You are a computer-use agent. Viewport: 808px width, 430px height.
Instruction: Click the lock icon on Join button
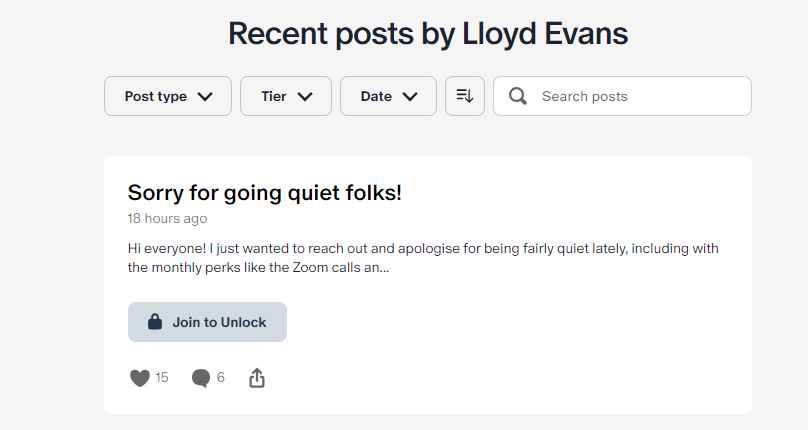[x=155, y=322]
